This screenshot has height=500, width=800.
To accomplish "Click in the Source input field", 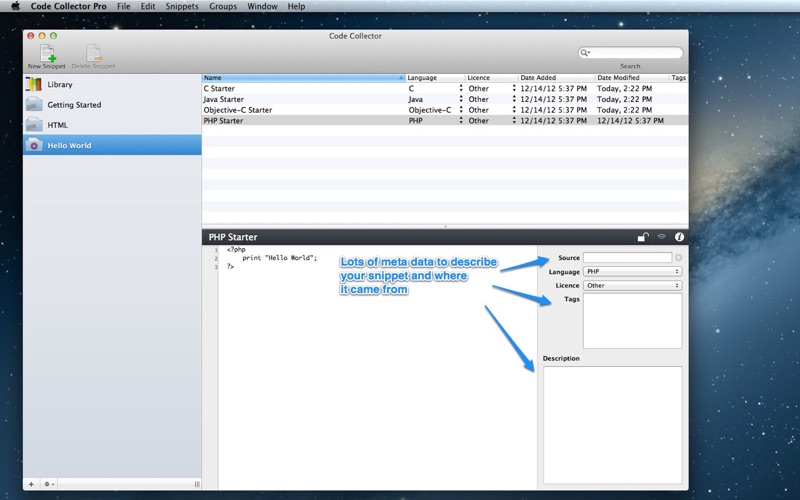I will 628,258.
